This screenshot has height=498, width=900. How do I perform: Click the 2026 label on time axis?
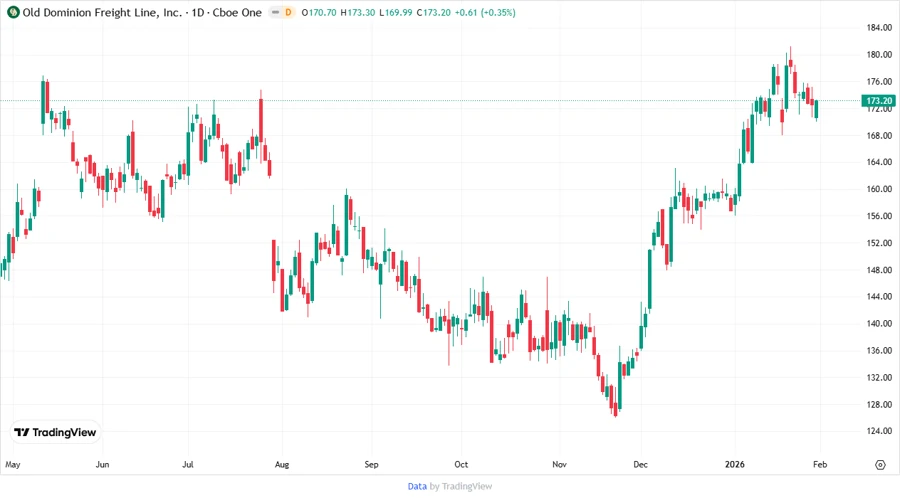pos(735,464)
